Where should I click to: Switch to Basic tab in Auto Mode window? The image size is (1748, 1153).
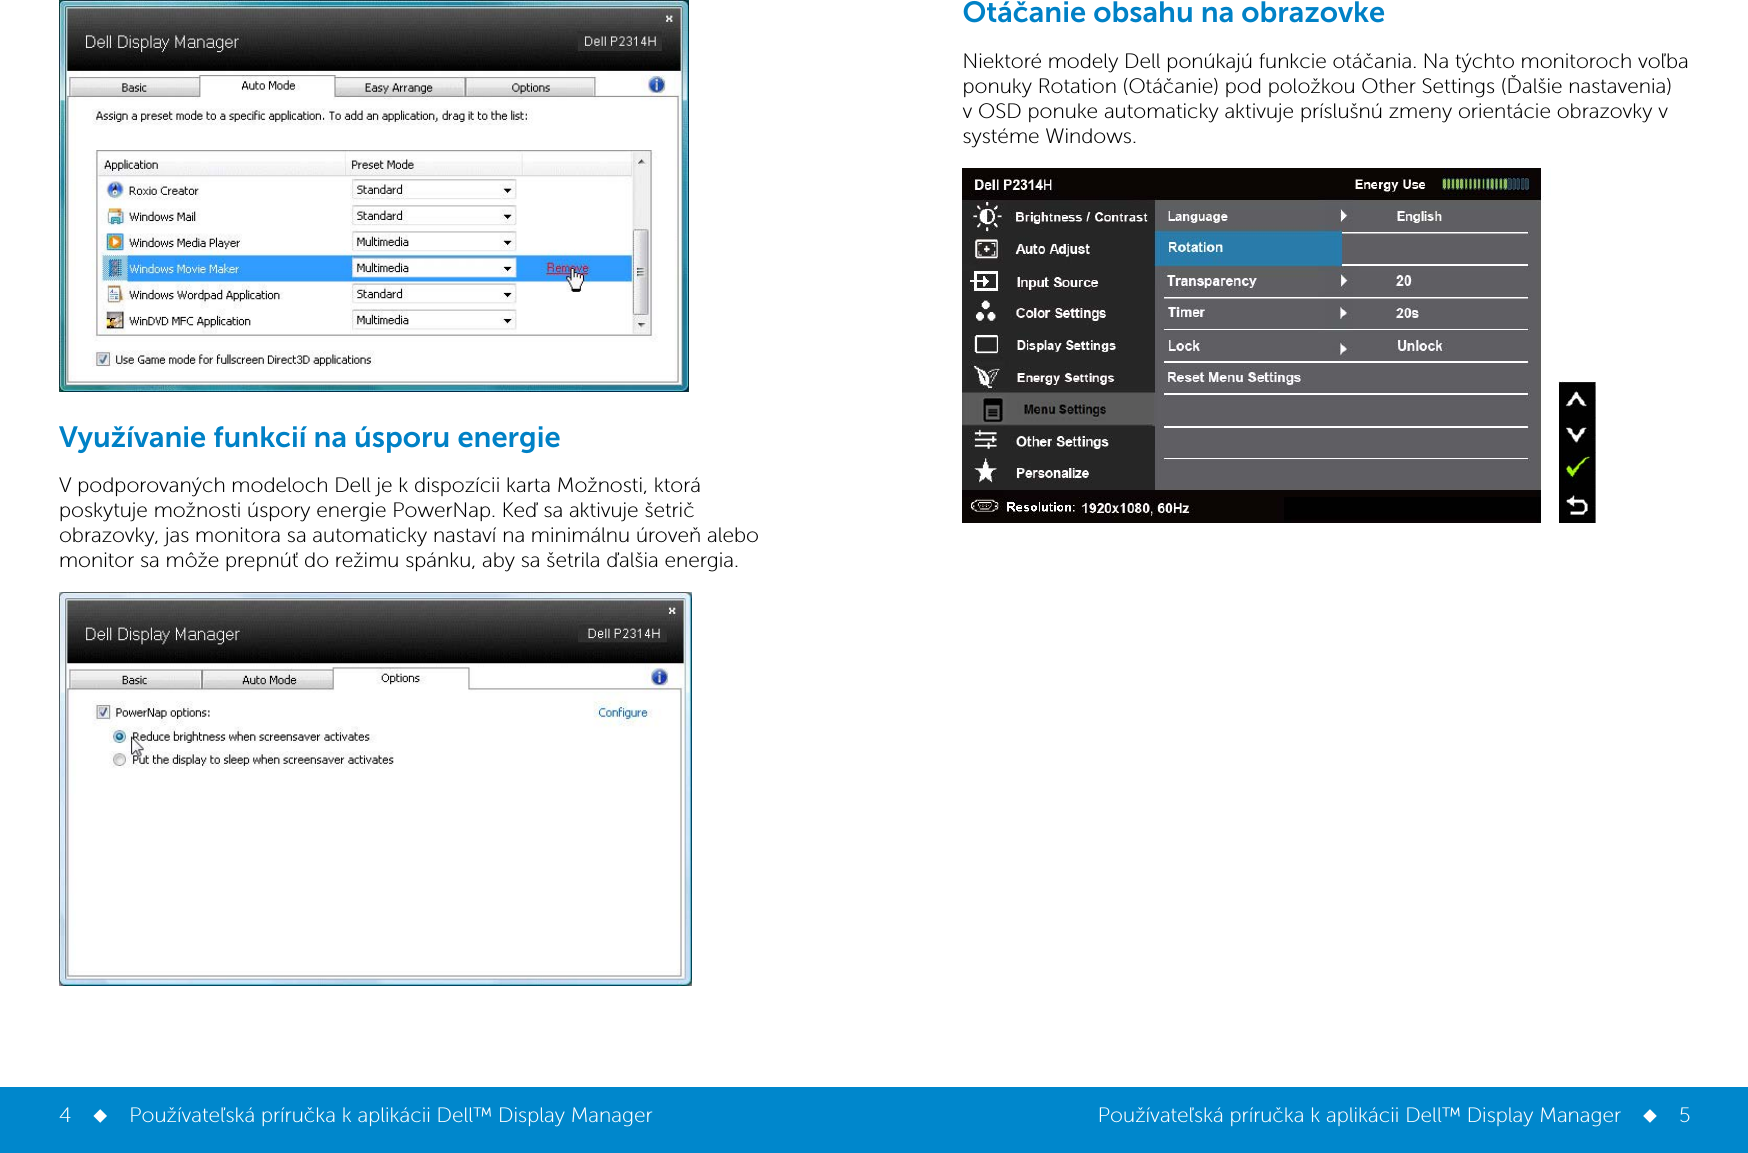134,87
